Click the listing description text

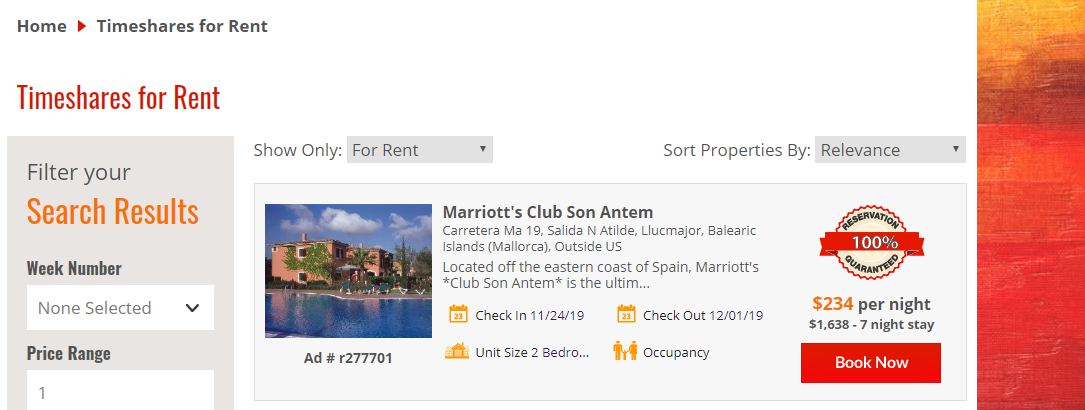601,275
